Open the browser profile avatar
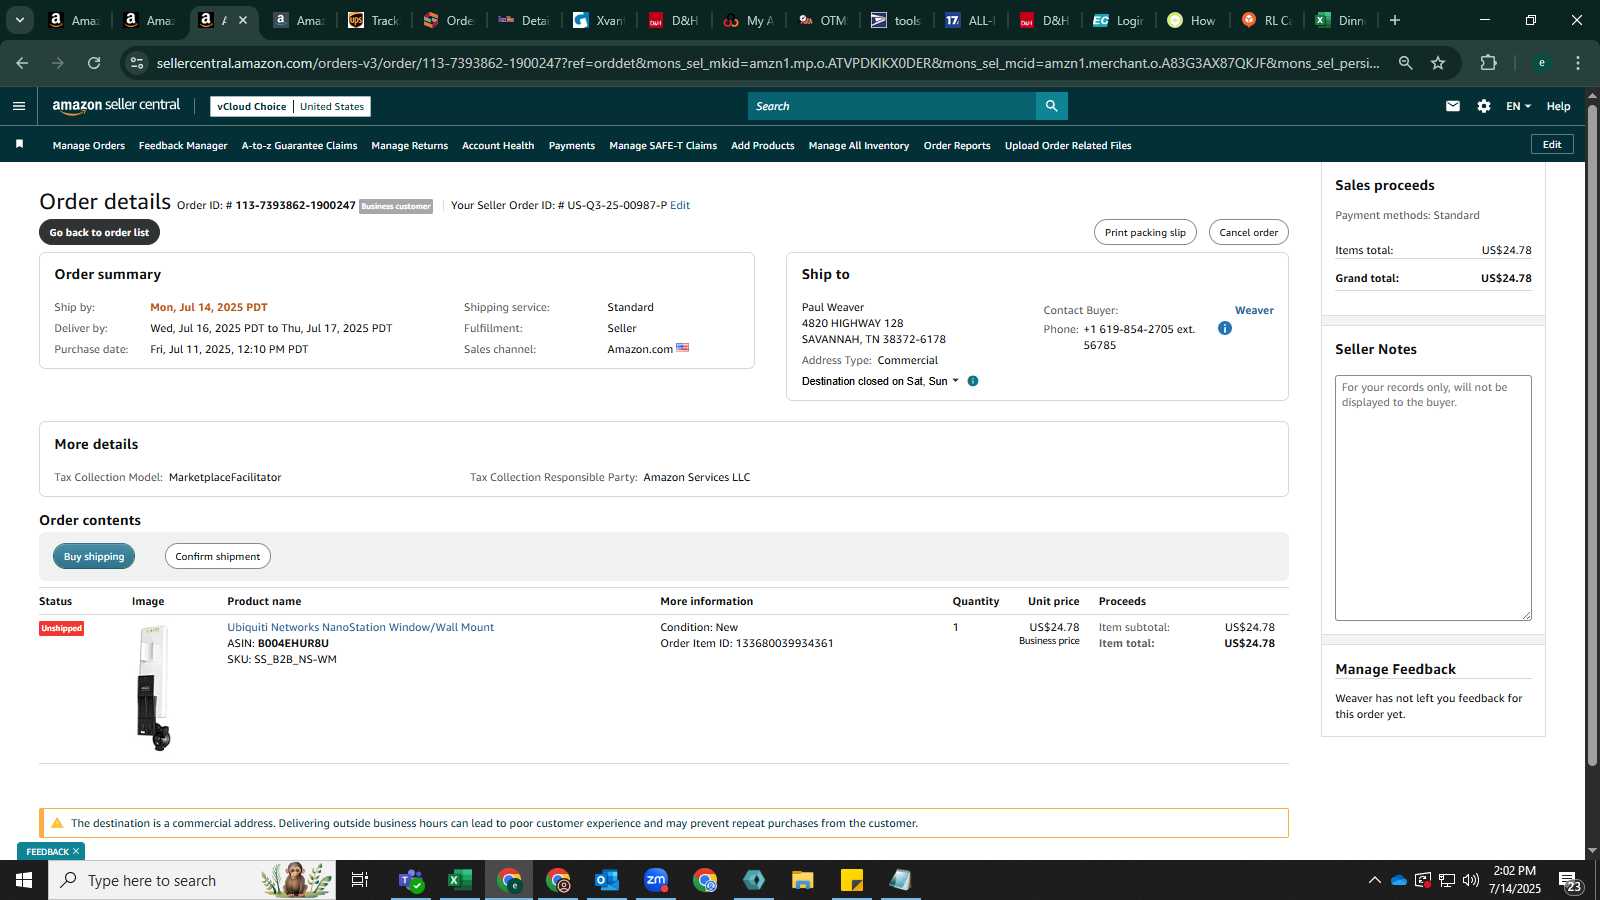The image size is (1600, 900). 1542,63
